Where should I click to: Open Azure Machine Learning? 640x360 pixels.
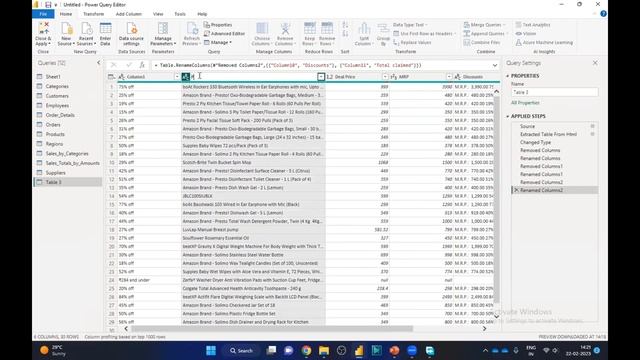coord(544,42)
